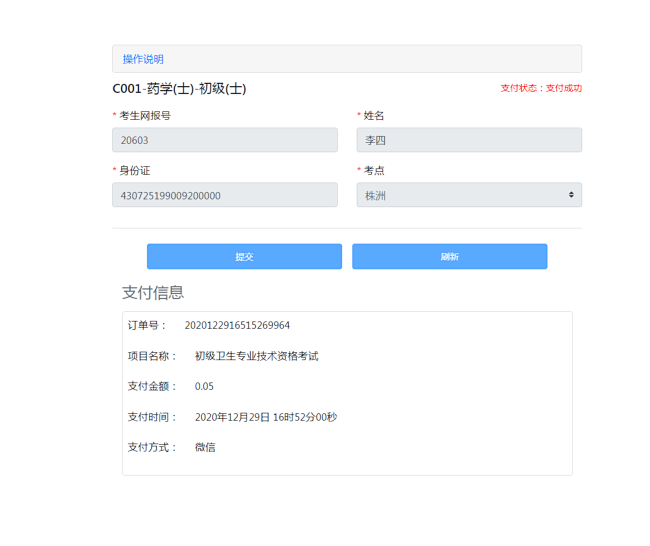Click the 姓名 field containing 李四
The width and height of the screenshot is (650, 546).
468,140
